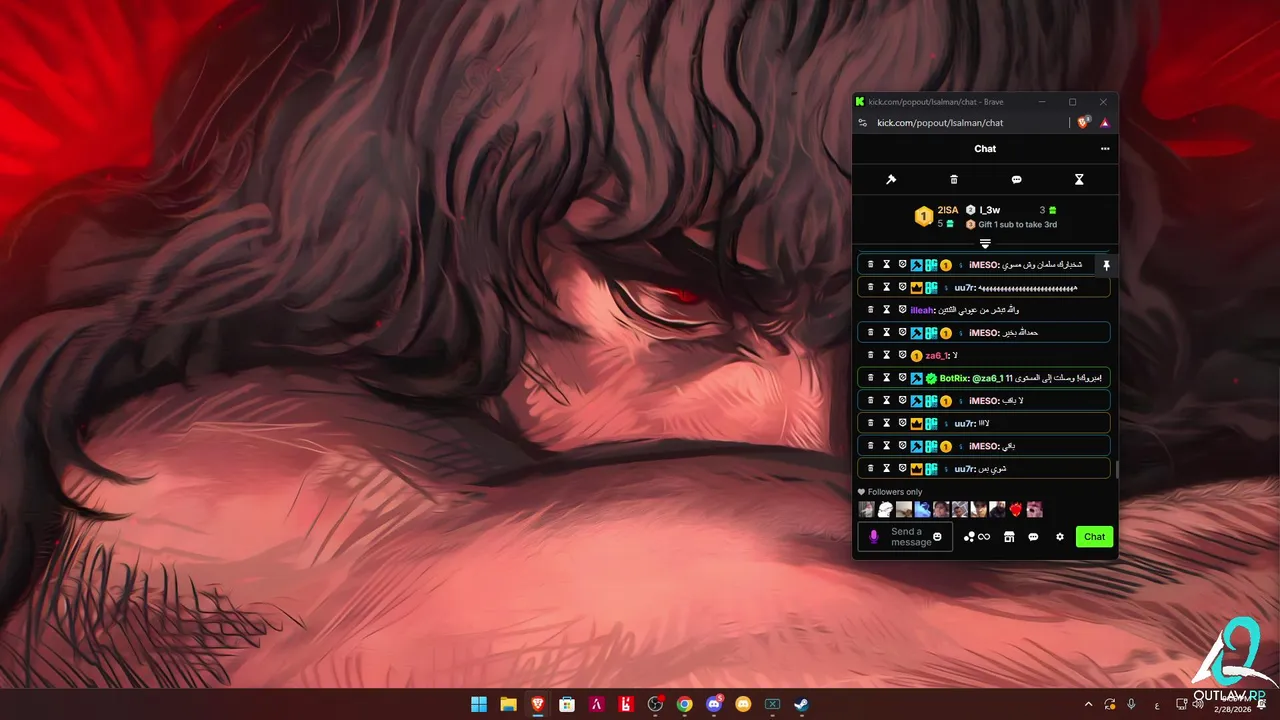
Task: Delete the BotRix message with its trash icon
Action: coord(870,378)
